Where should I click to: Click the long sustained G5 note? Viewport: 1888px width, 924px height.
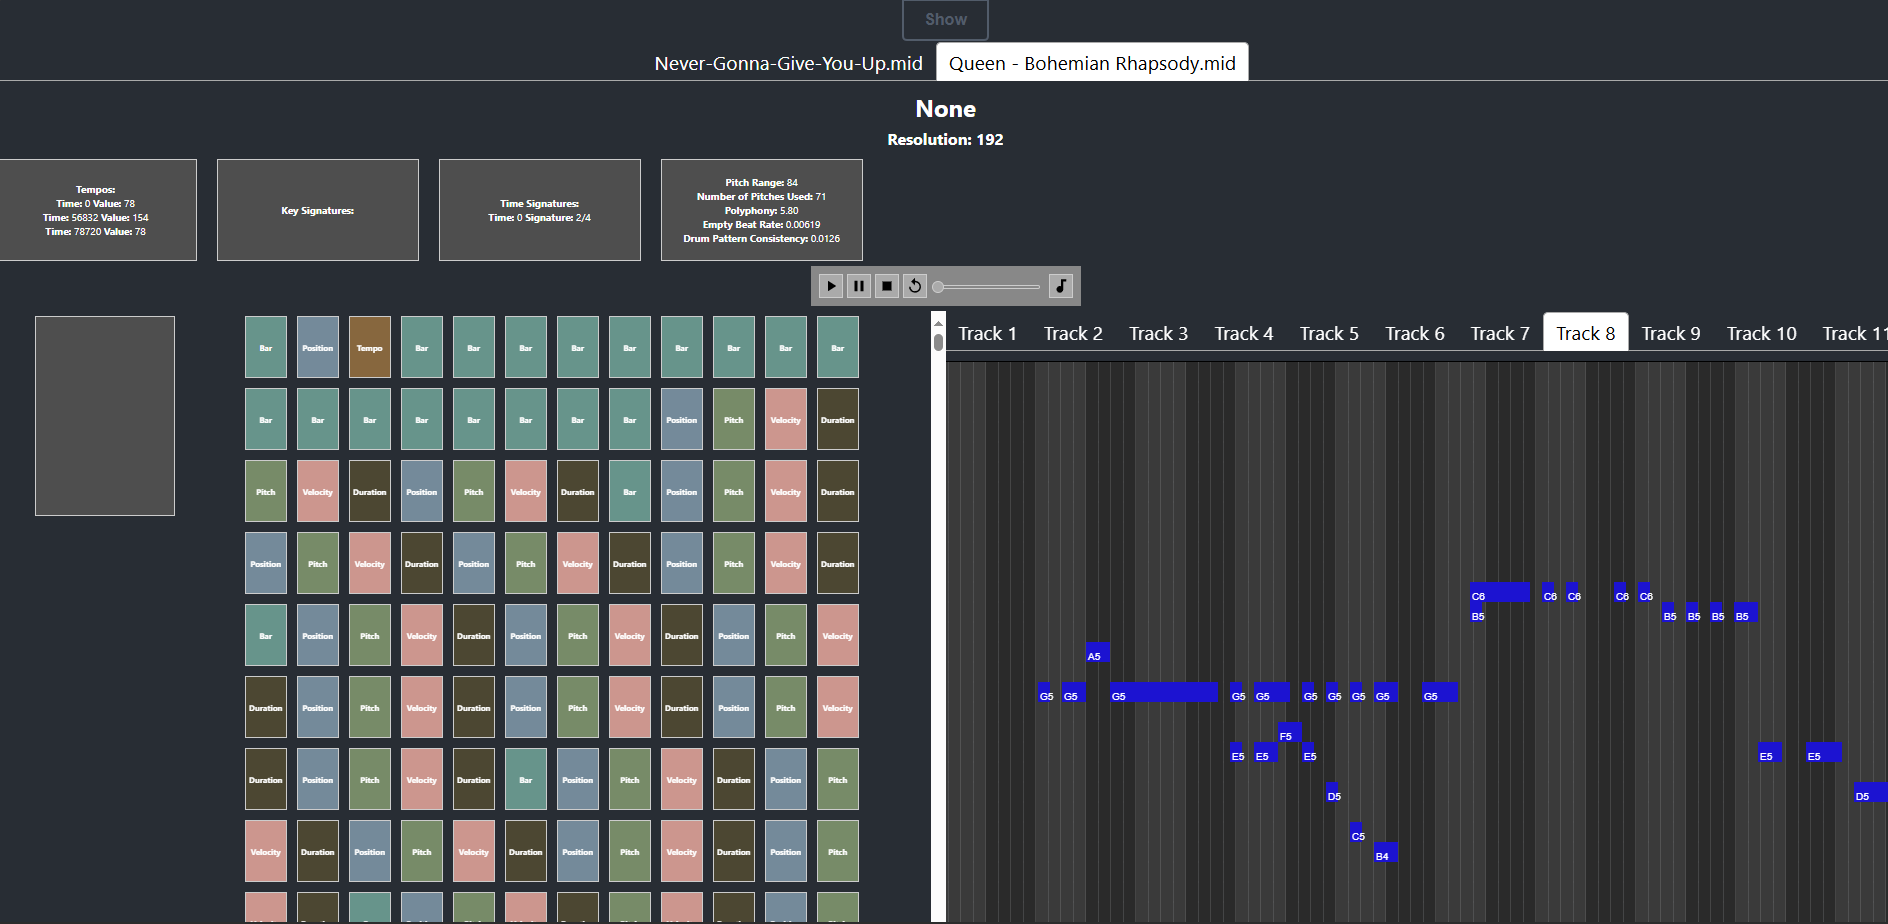point(1163,692)
